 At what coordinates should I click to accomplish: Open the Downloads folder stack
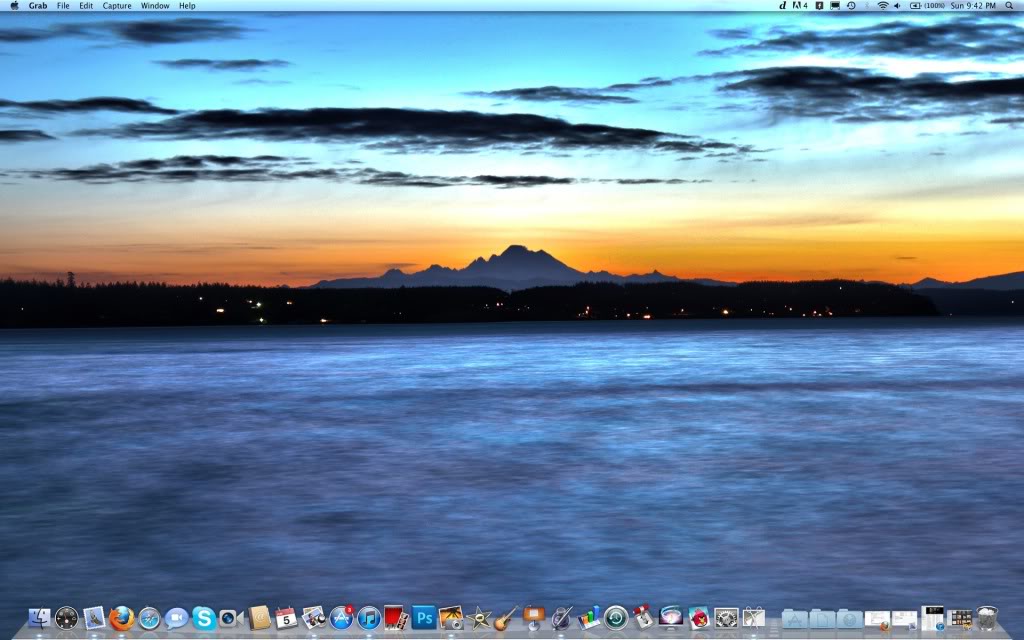click(850, 618)
